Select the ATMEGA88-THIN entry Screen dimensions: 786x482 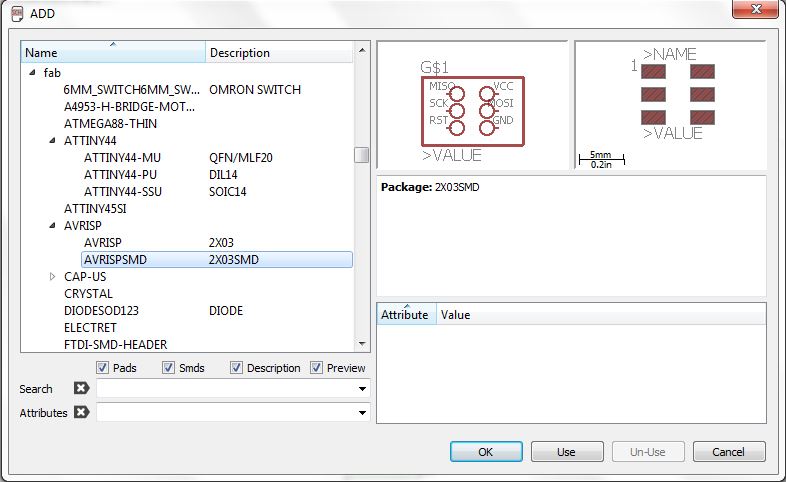point(110,124)
